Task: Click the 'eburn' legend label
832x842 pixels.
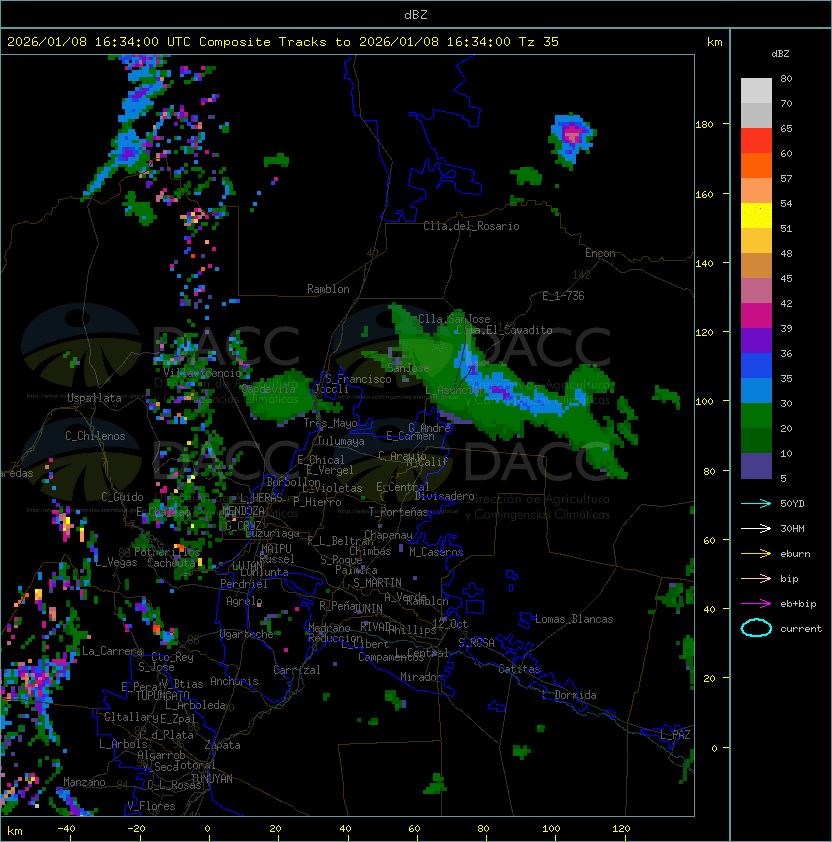Action: [x=795, y=554]
